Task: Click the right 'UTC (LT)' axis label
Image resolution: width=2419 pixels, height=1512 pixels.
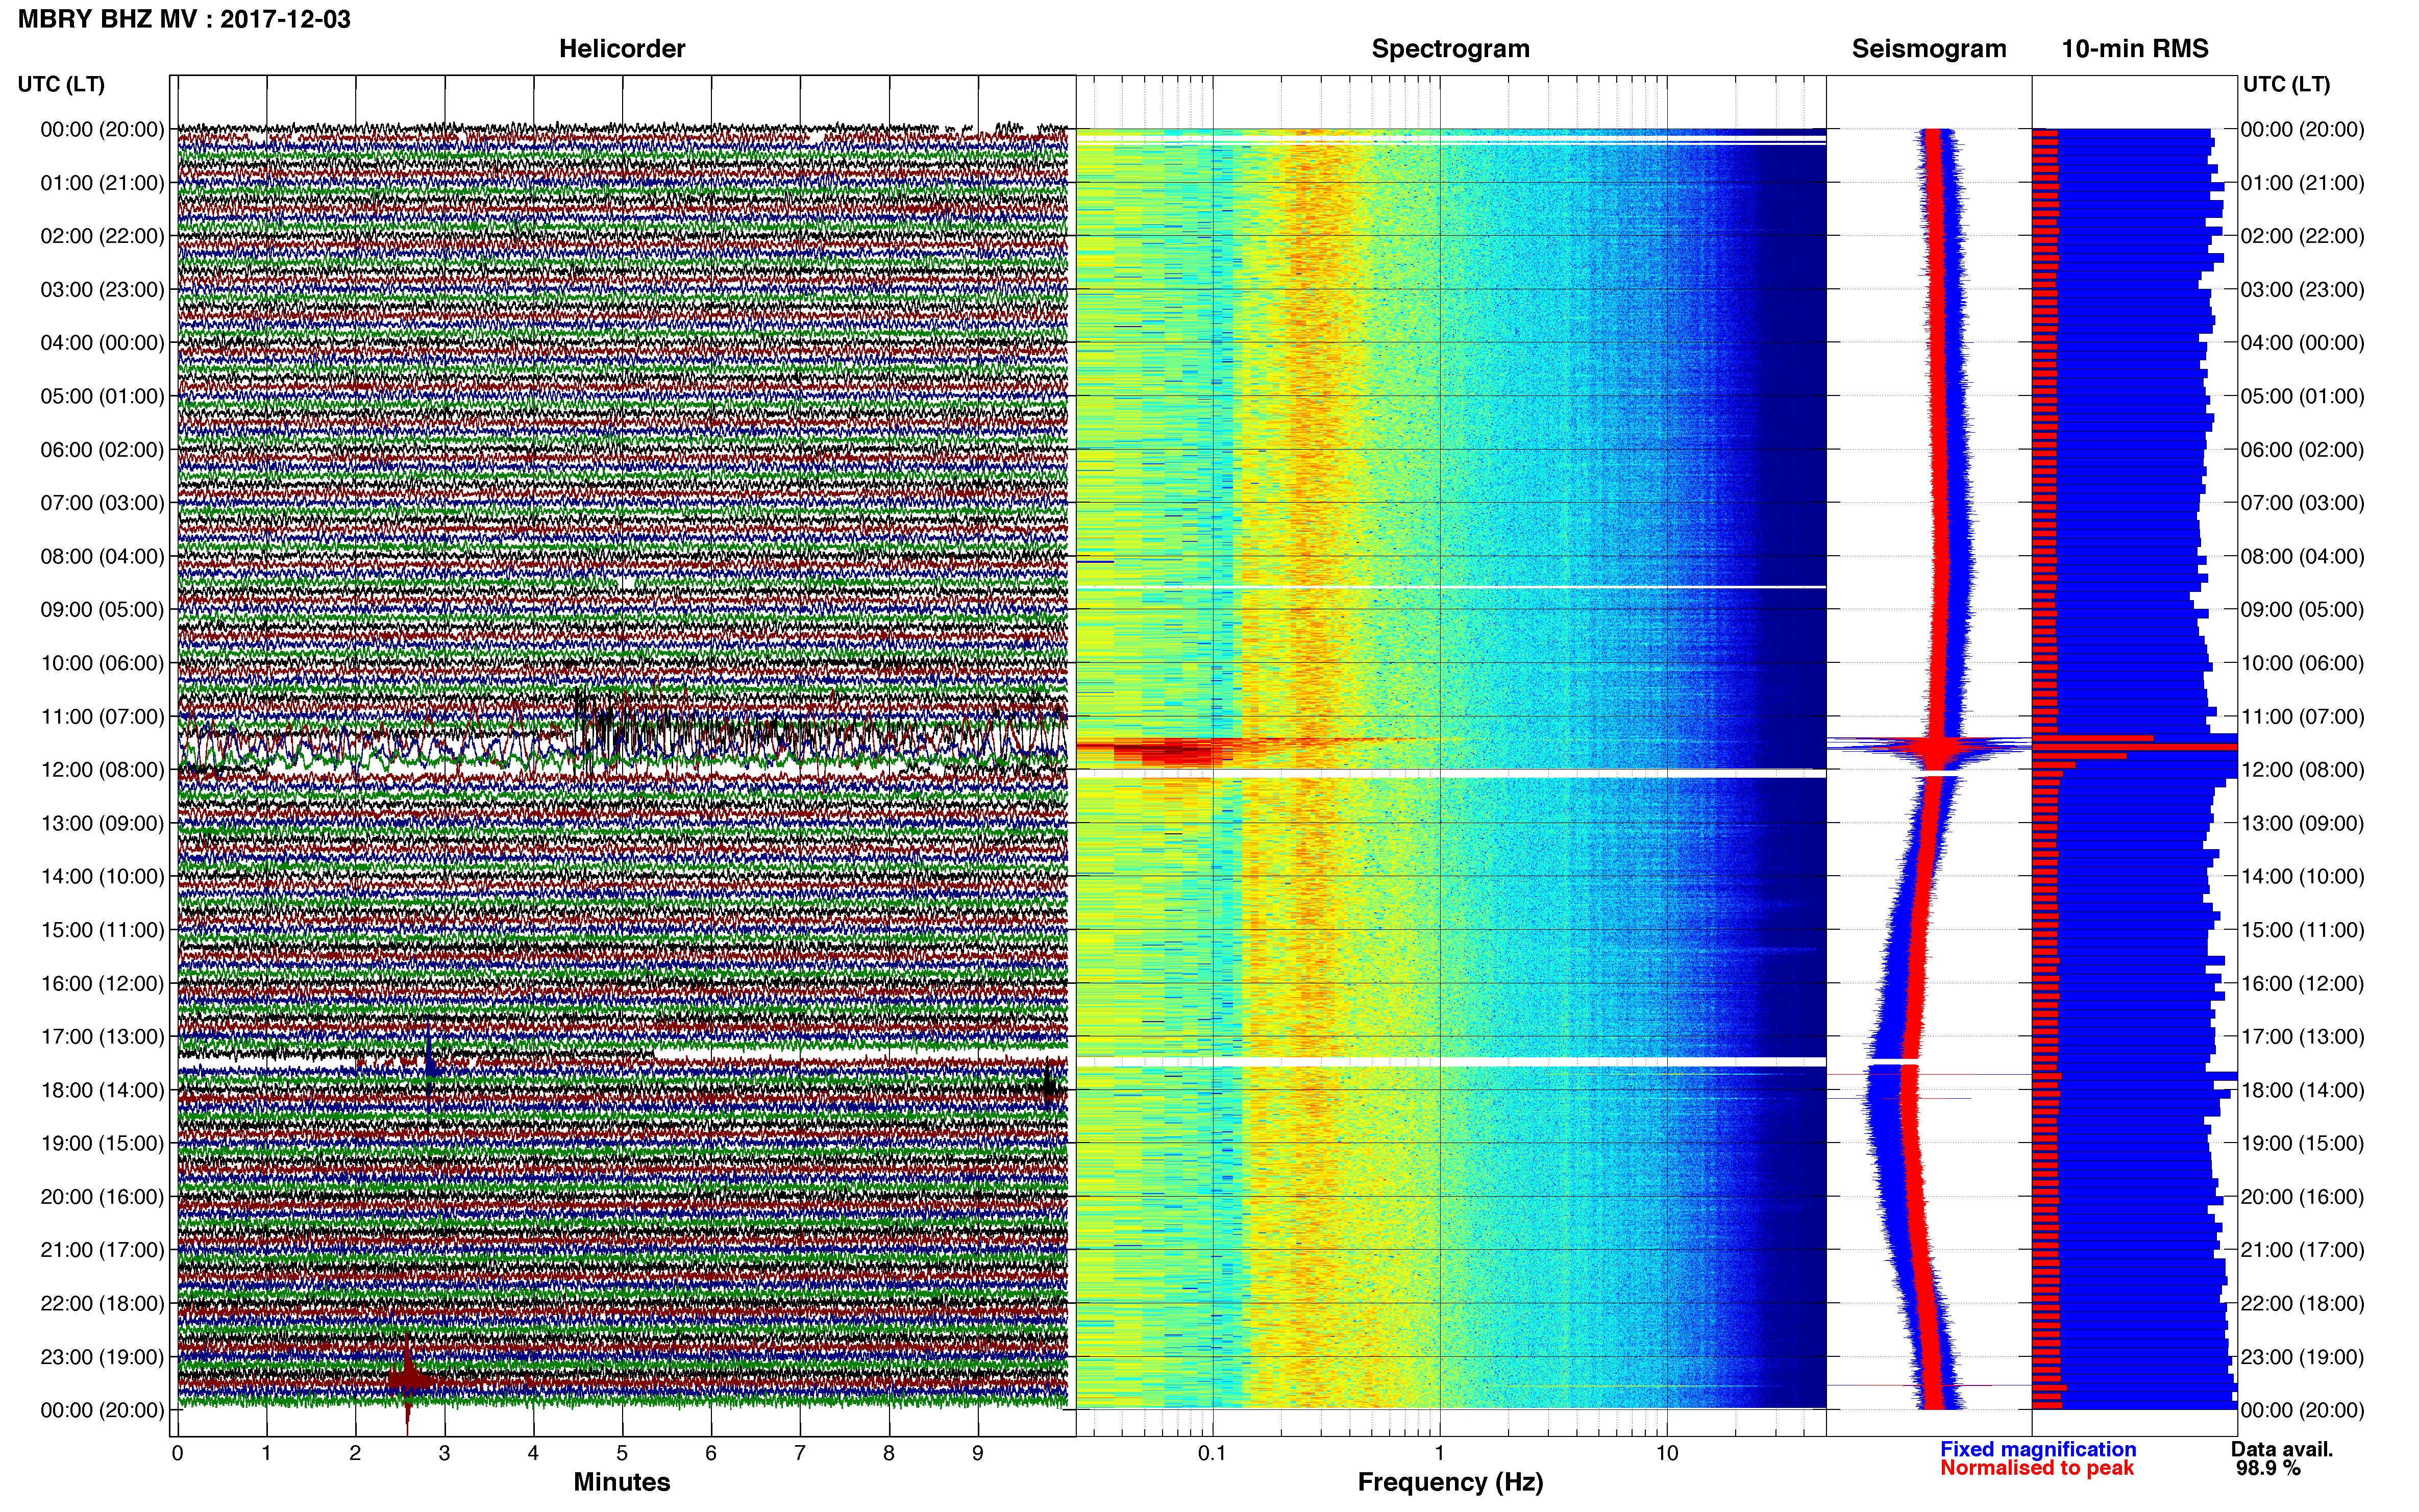Action: tap(2286, 84)
